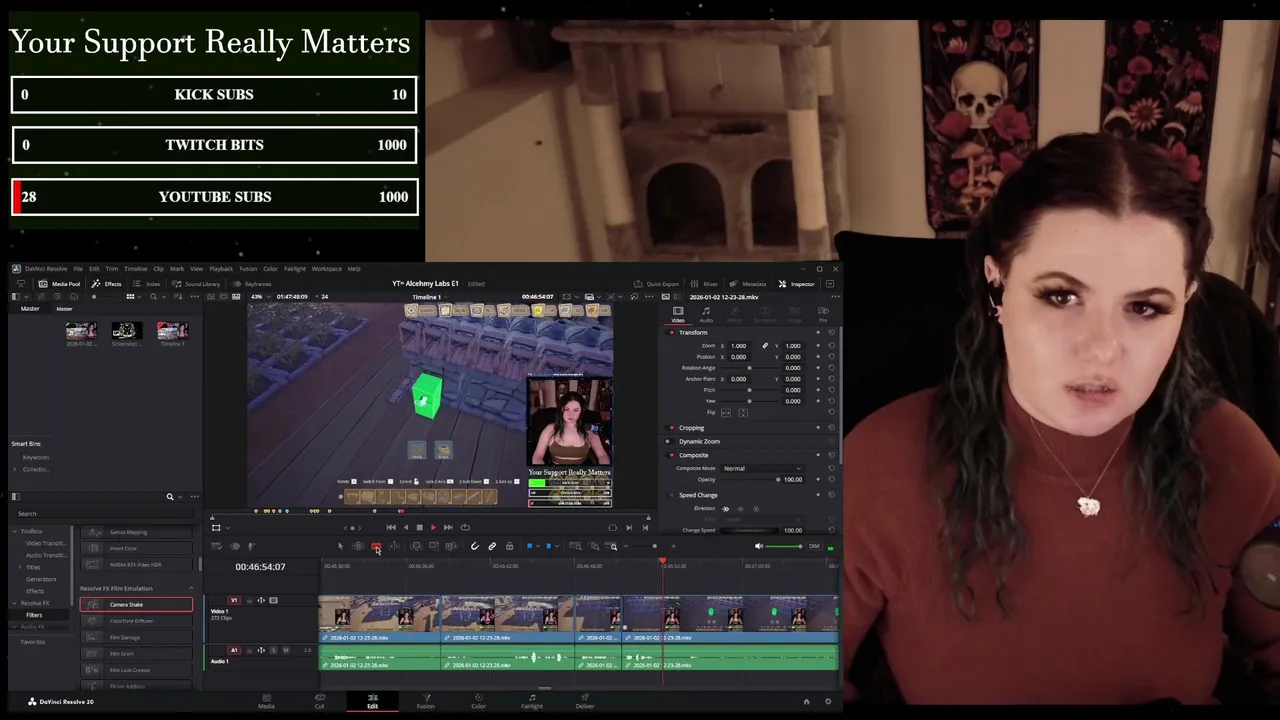Select the Timeline 1 thumbnail
This screenshot has height=720, width=1280.
172,330
